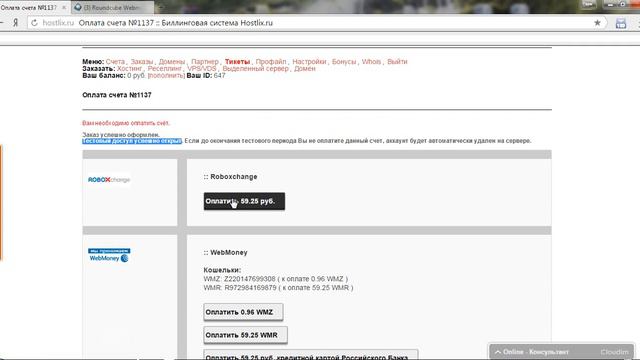Open the Тикеты link
640x360 pixels.
click(237, 62)
